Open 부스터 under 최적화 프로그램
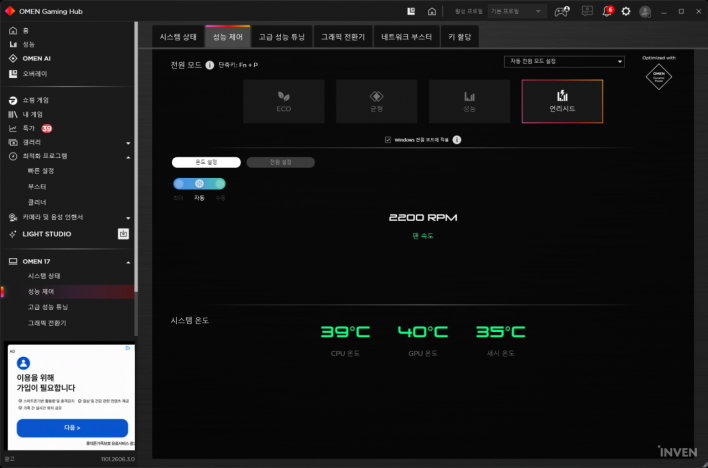Screen dimensions: 708x468 pos(37,187)
